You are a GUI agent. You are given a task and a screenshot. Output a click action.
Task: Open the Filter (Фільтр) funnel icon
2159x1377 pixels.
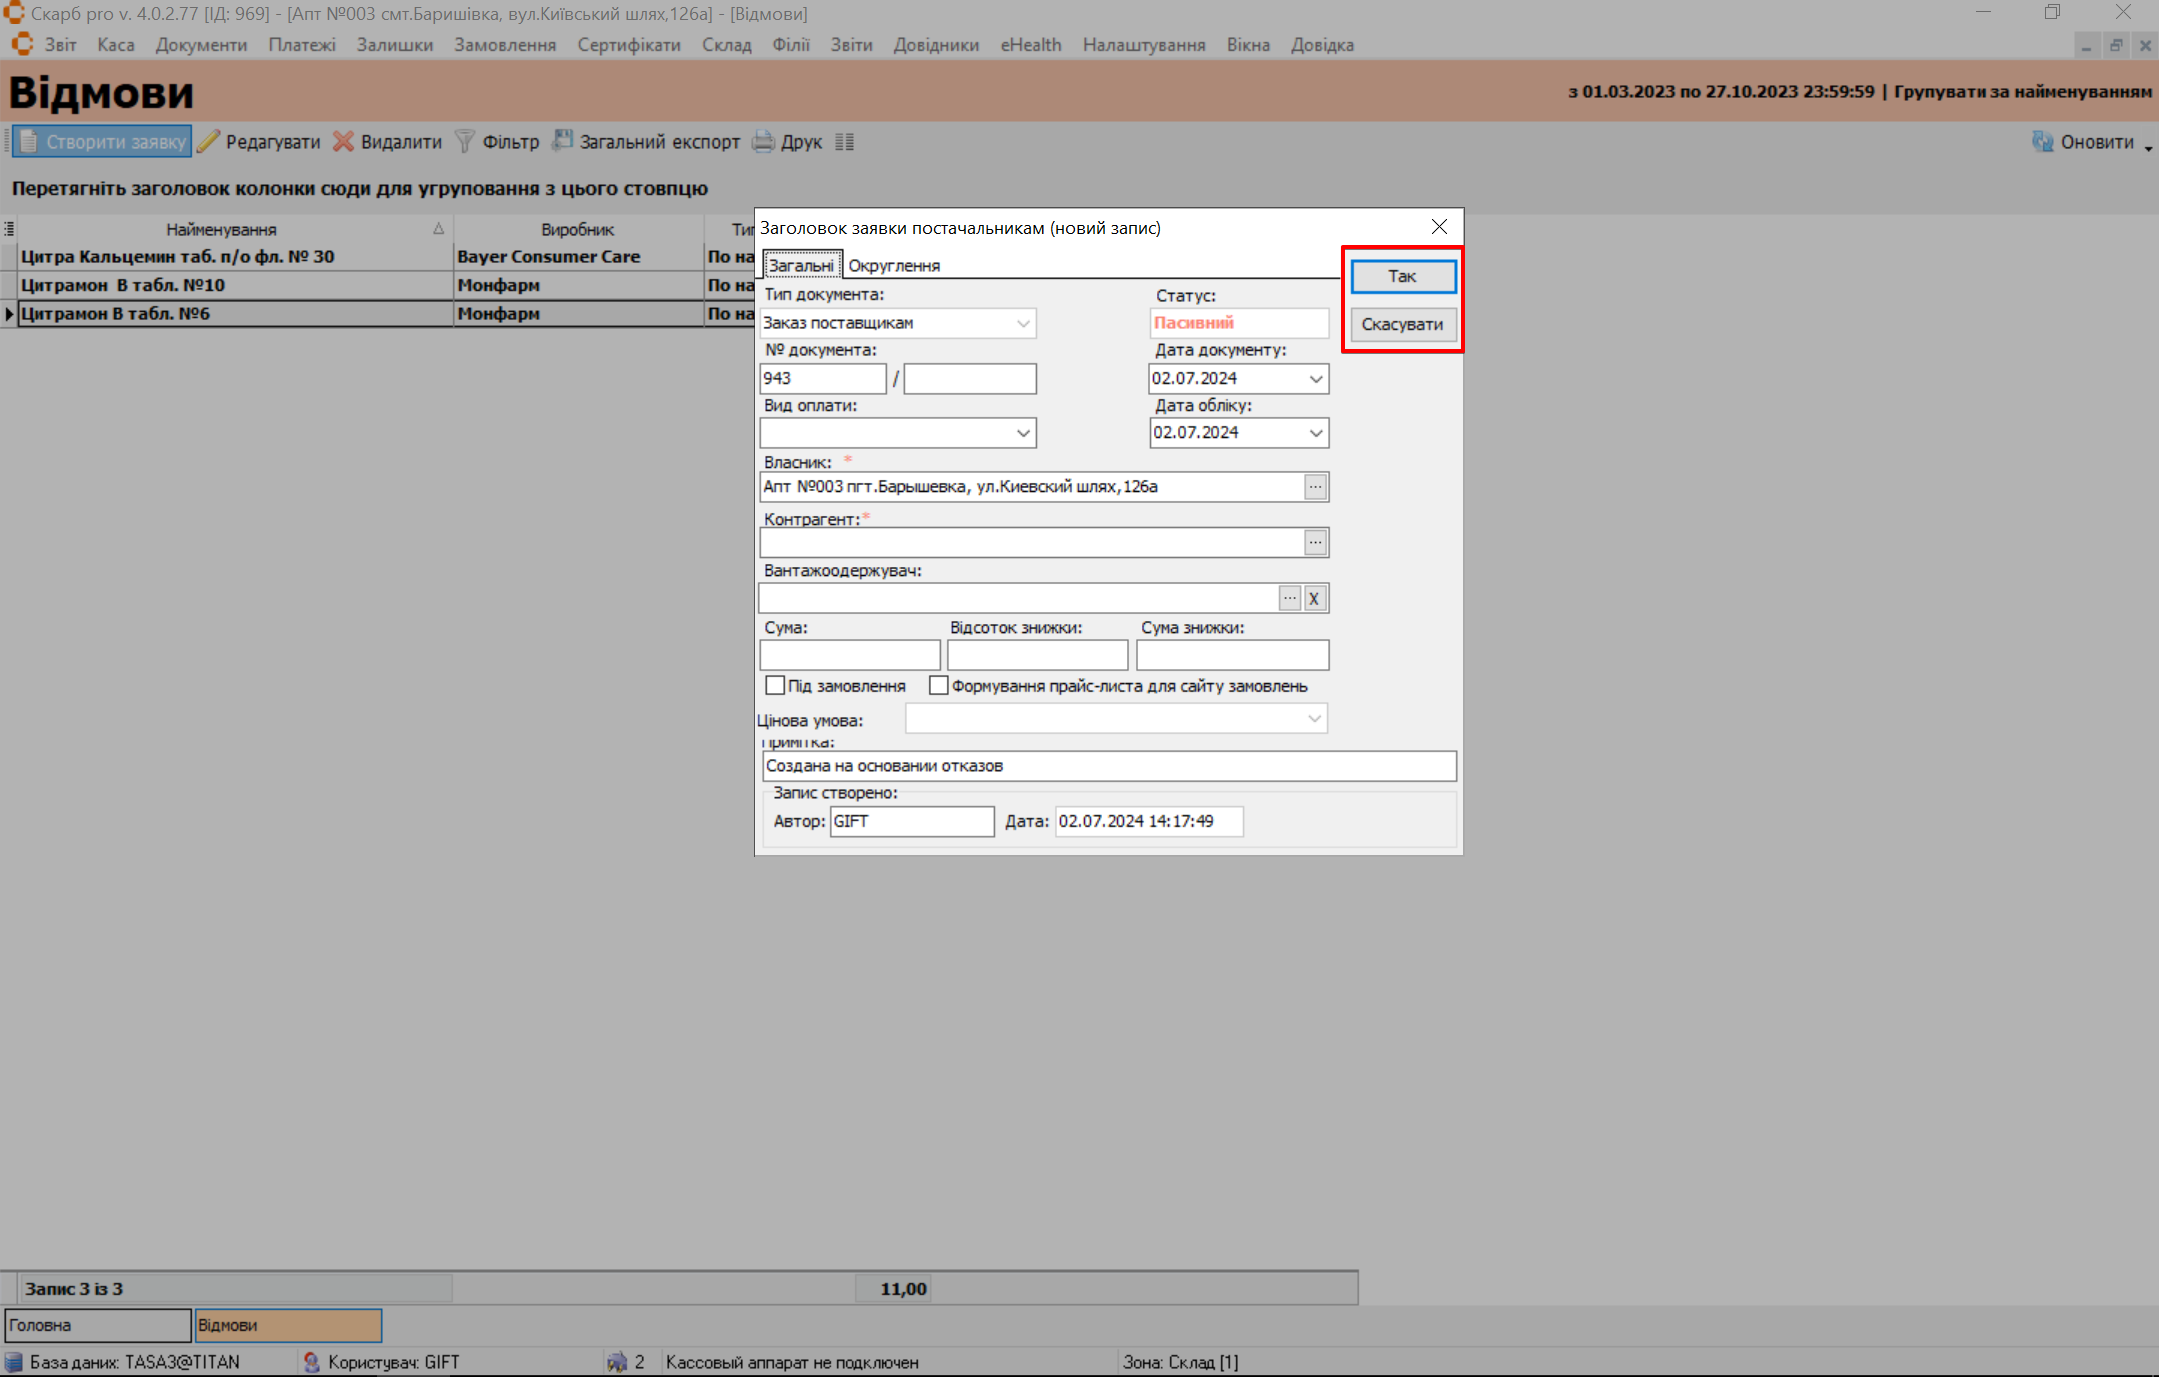click(x=465, y=142)
